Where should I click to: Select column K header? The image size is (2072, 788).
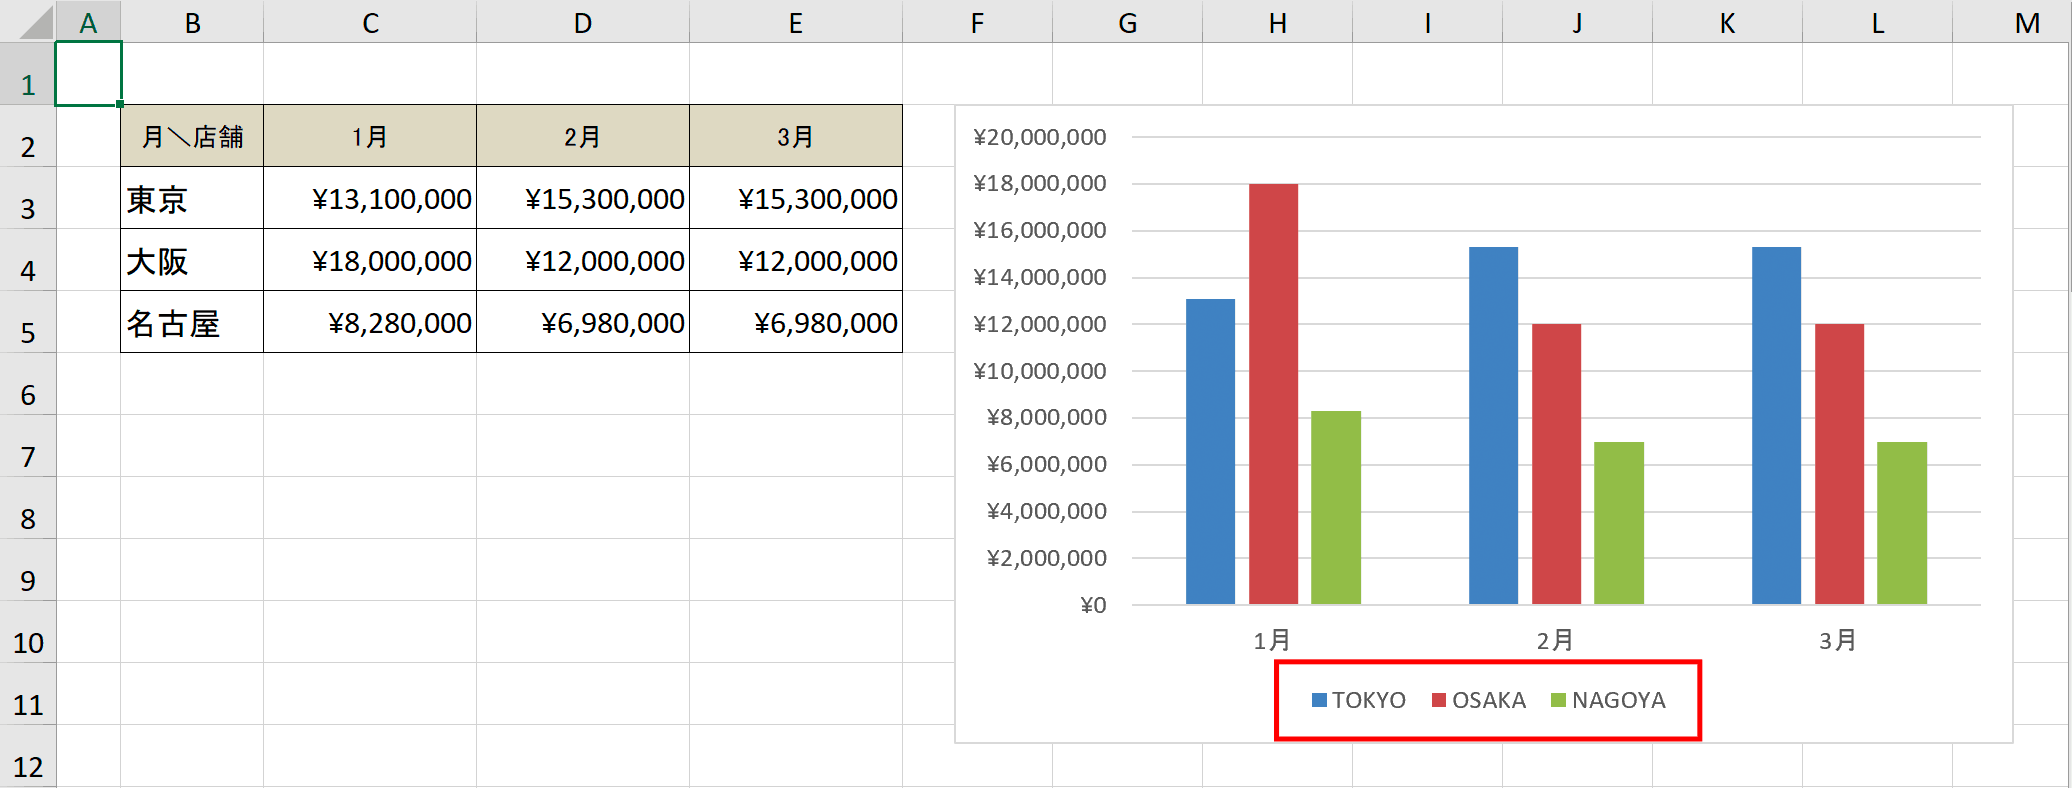point(1728,22)
